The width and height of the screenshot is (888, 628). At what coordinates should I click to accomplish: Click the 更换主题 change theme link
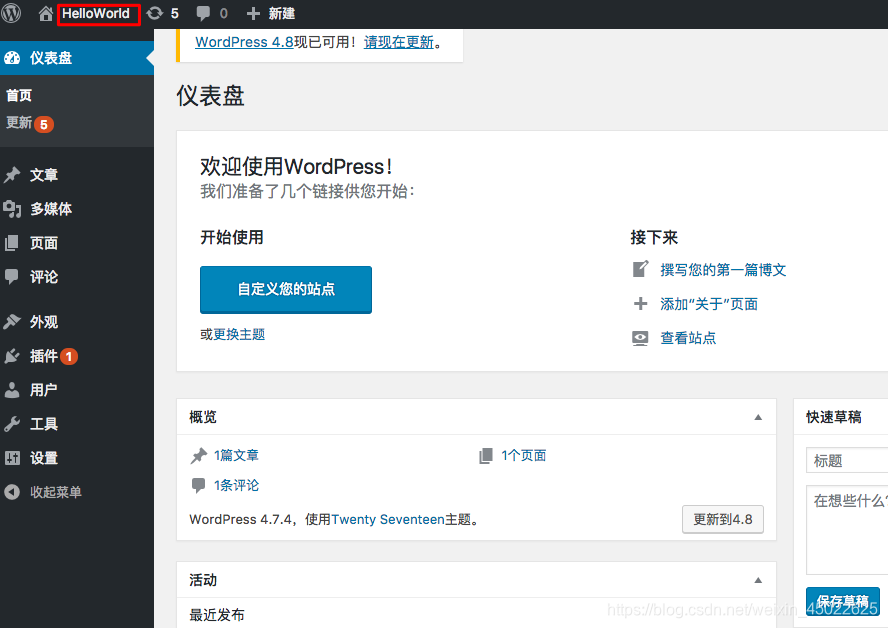click(x=240, y=335)
